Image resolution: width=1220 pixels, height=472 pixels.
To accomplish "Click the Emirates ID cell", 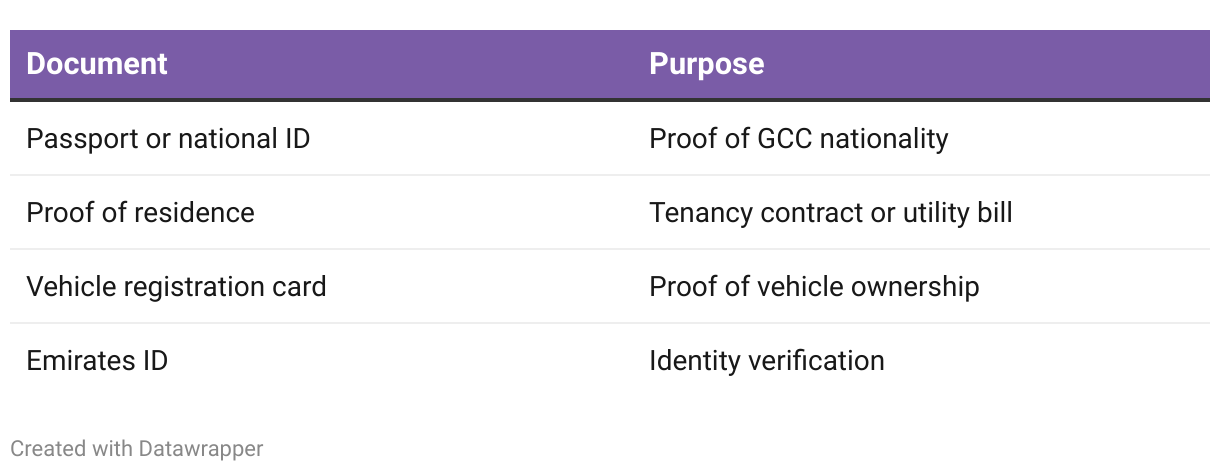I will [x=97, y=360].
